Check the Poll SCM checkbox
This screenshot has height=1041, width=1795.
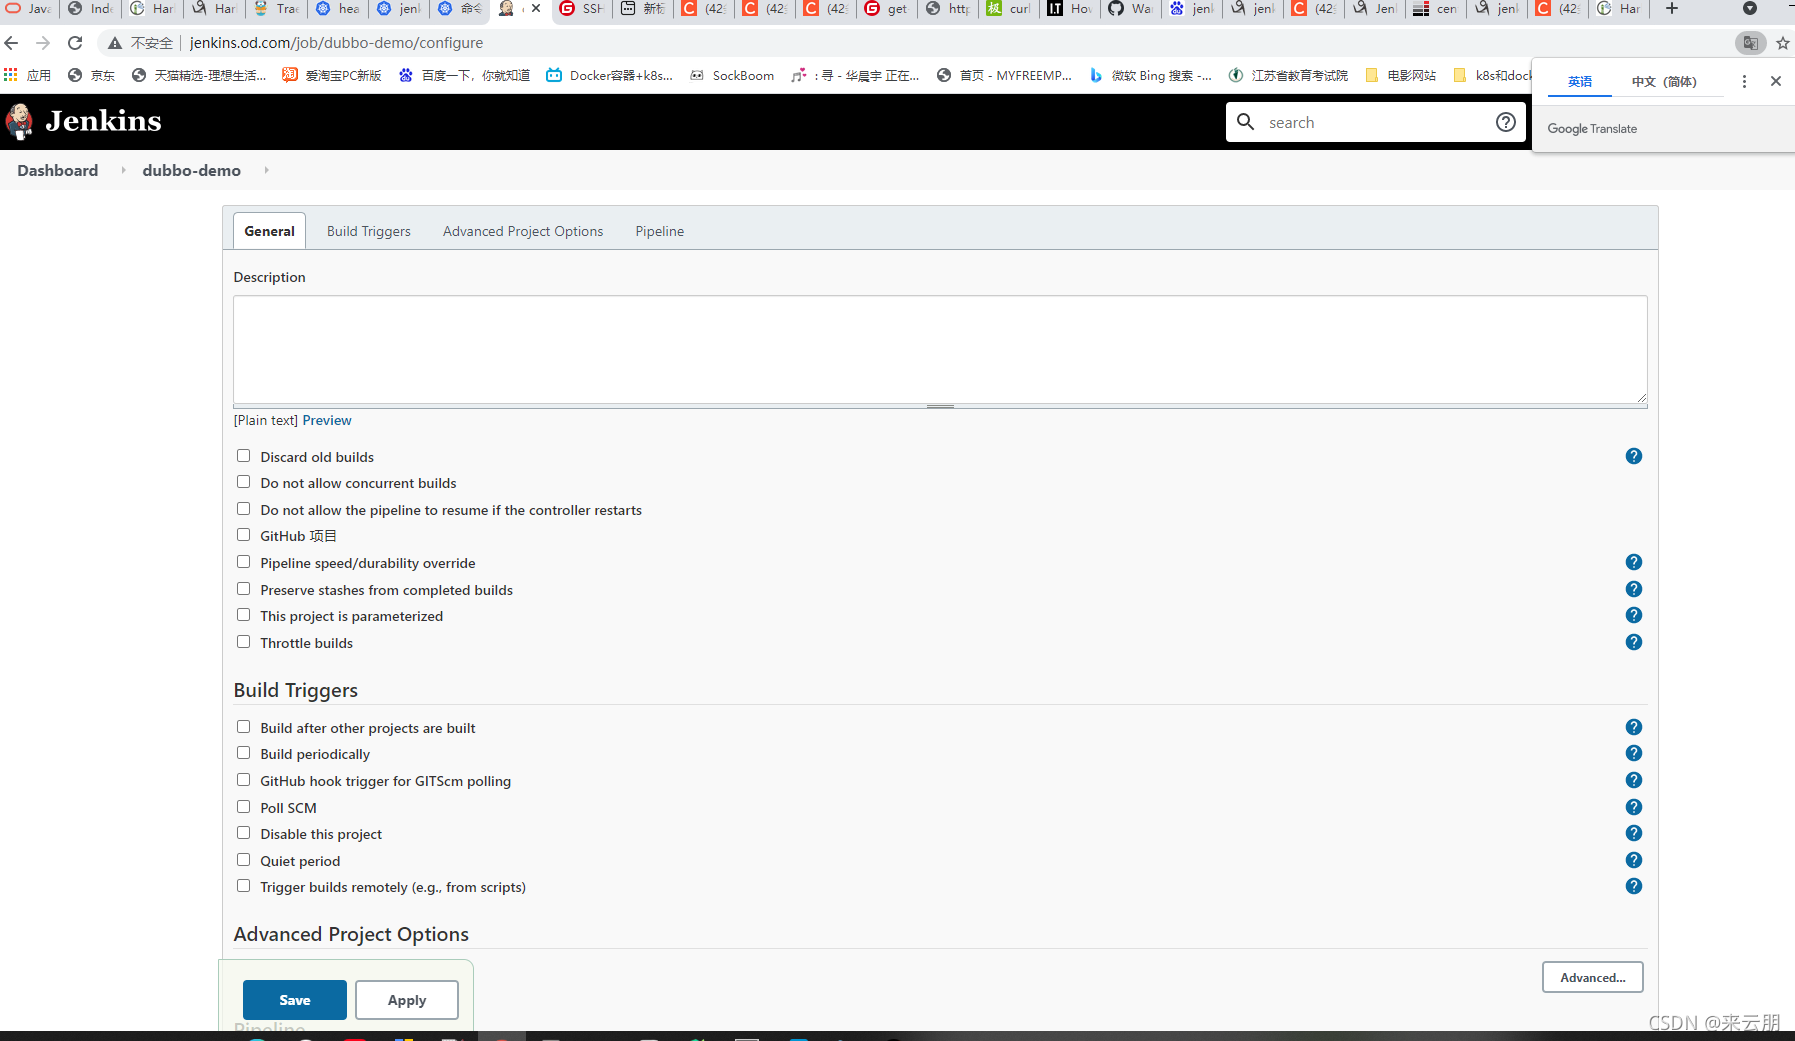[243, 807]
